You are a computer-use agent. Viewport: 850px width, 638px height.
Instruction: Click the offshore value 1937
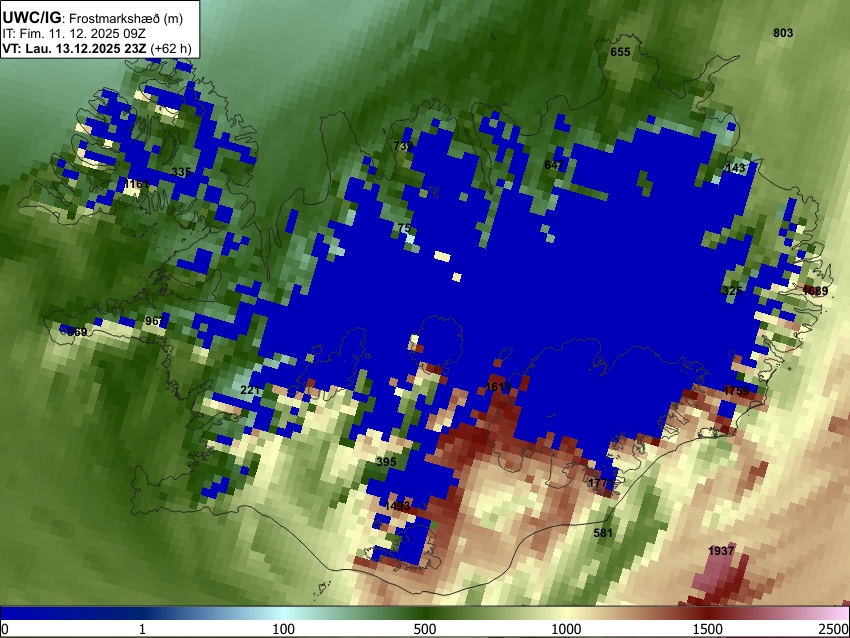coord(721,551)
